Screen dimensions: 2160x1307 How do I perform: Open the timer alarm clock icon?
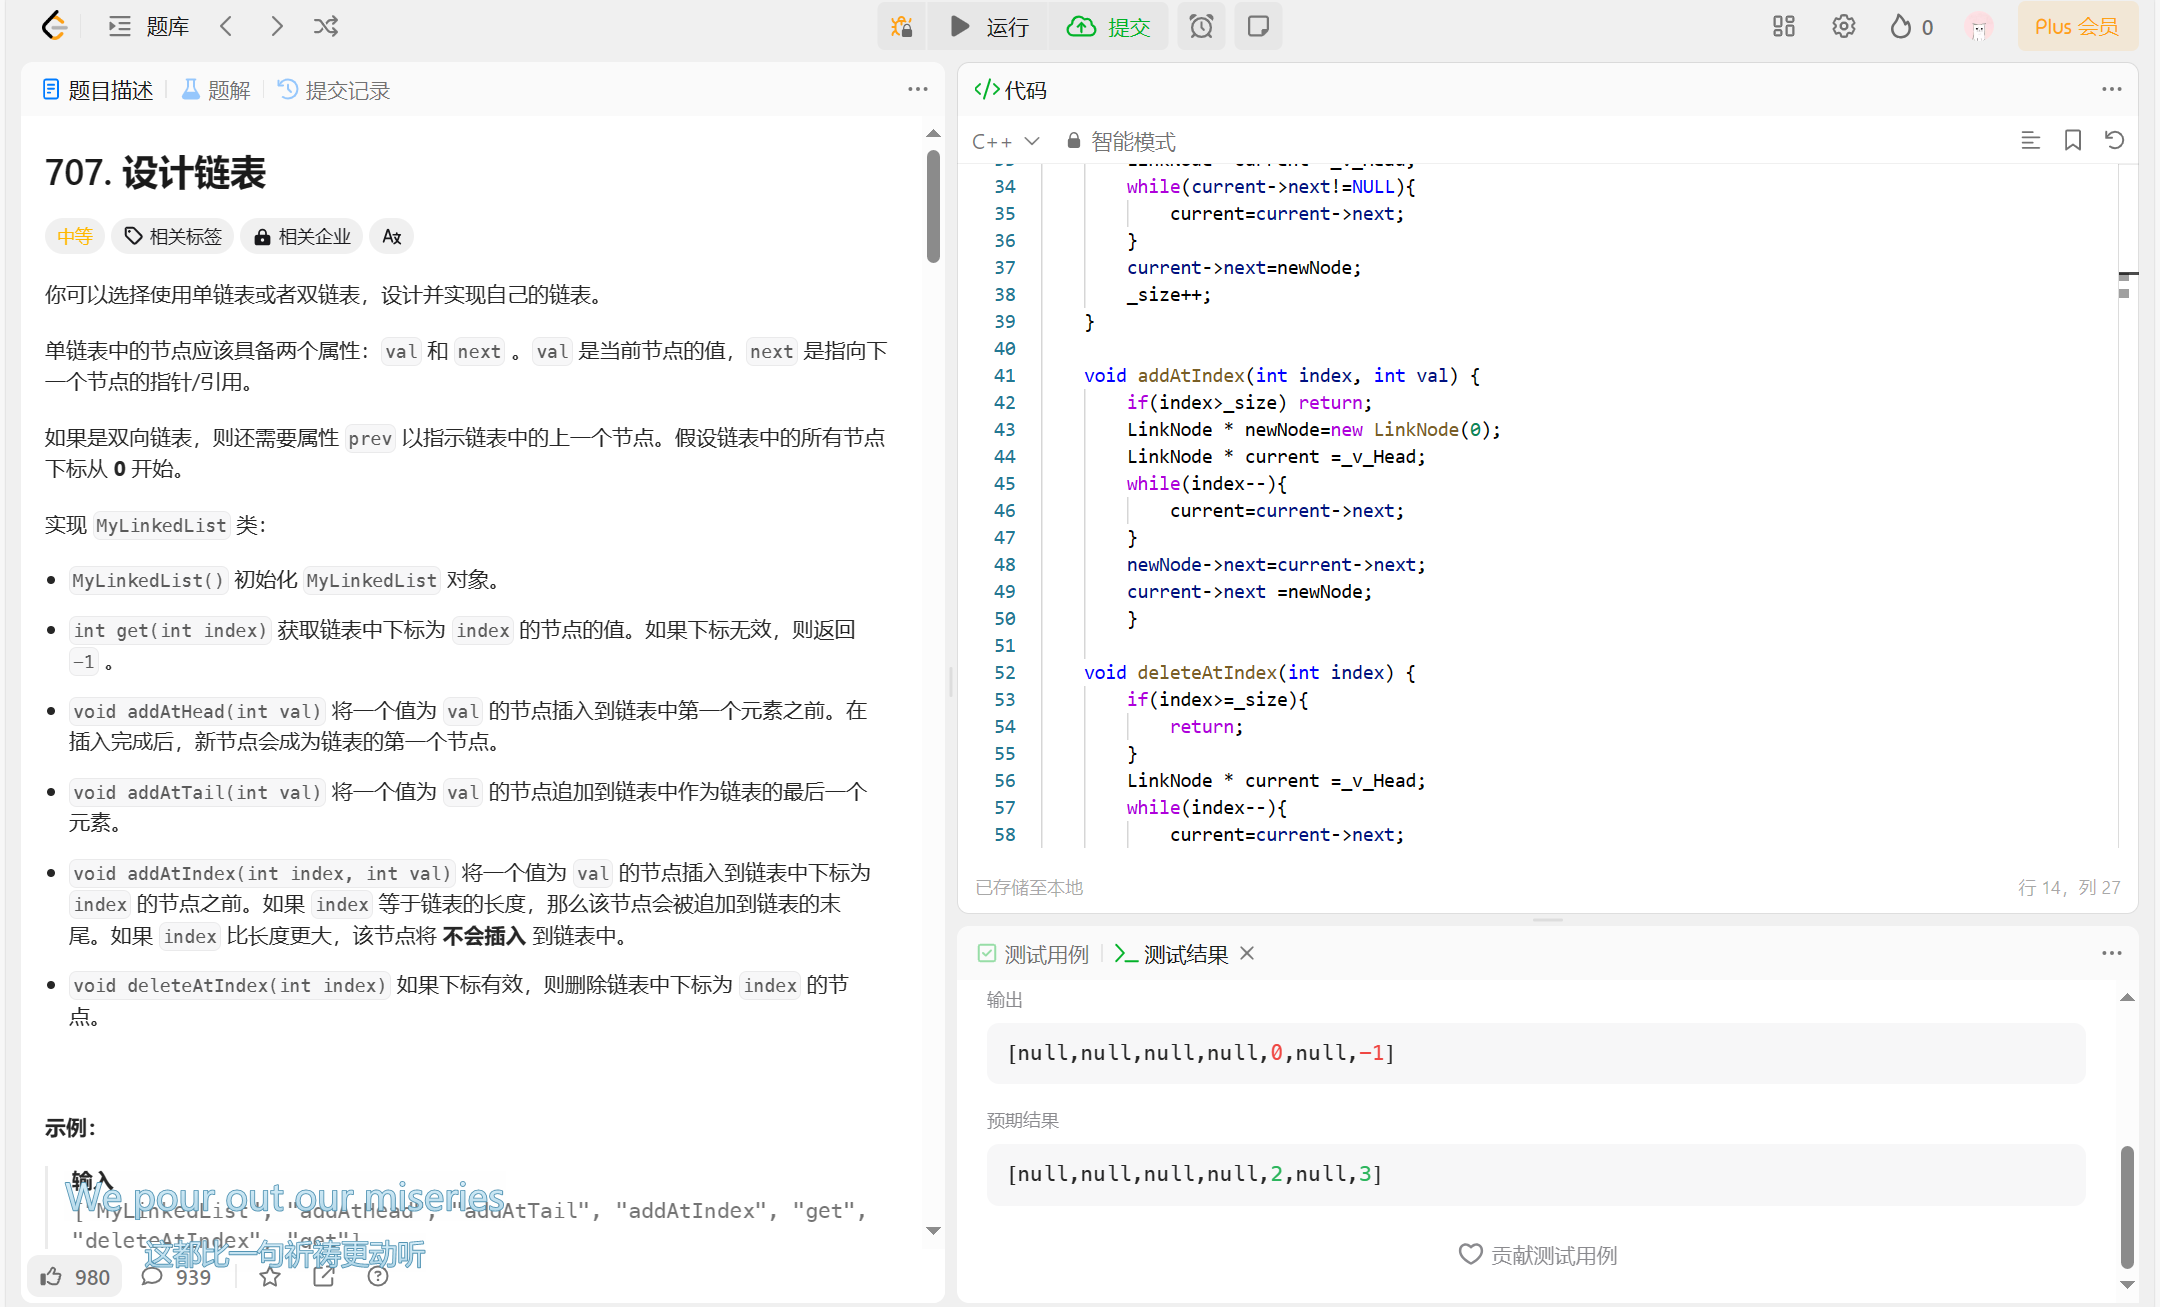(x=1201, y=26)
